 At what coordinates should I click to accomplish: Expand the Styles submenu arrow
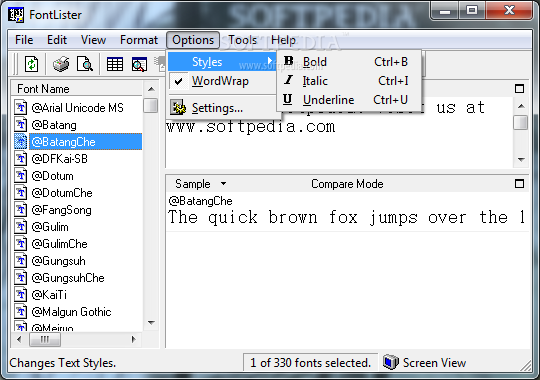pyautogui.click(x=270, y=61)
